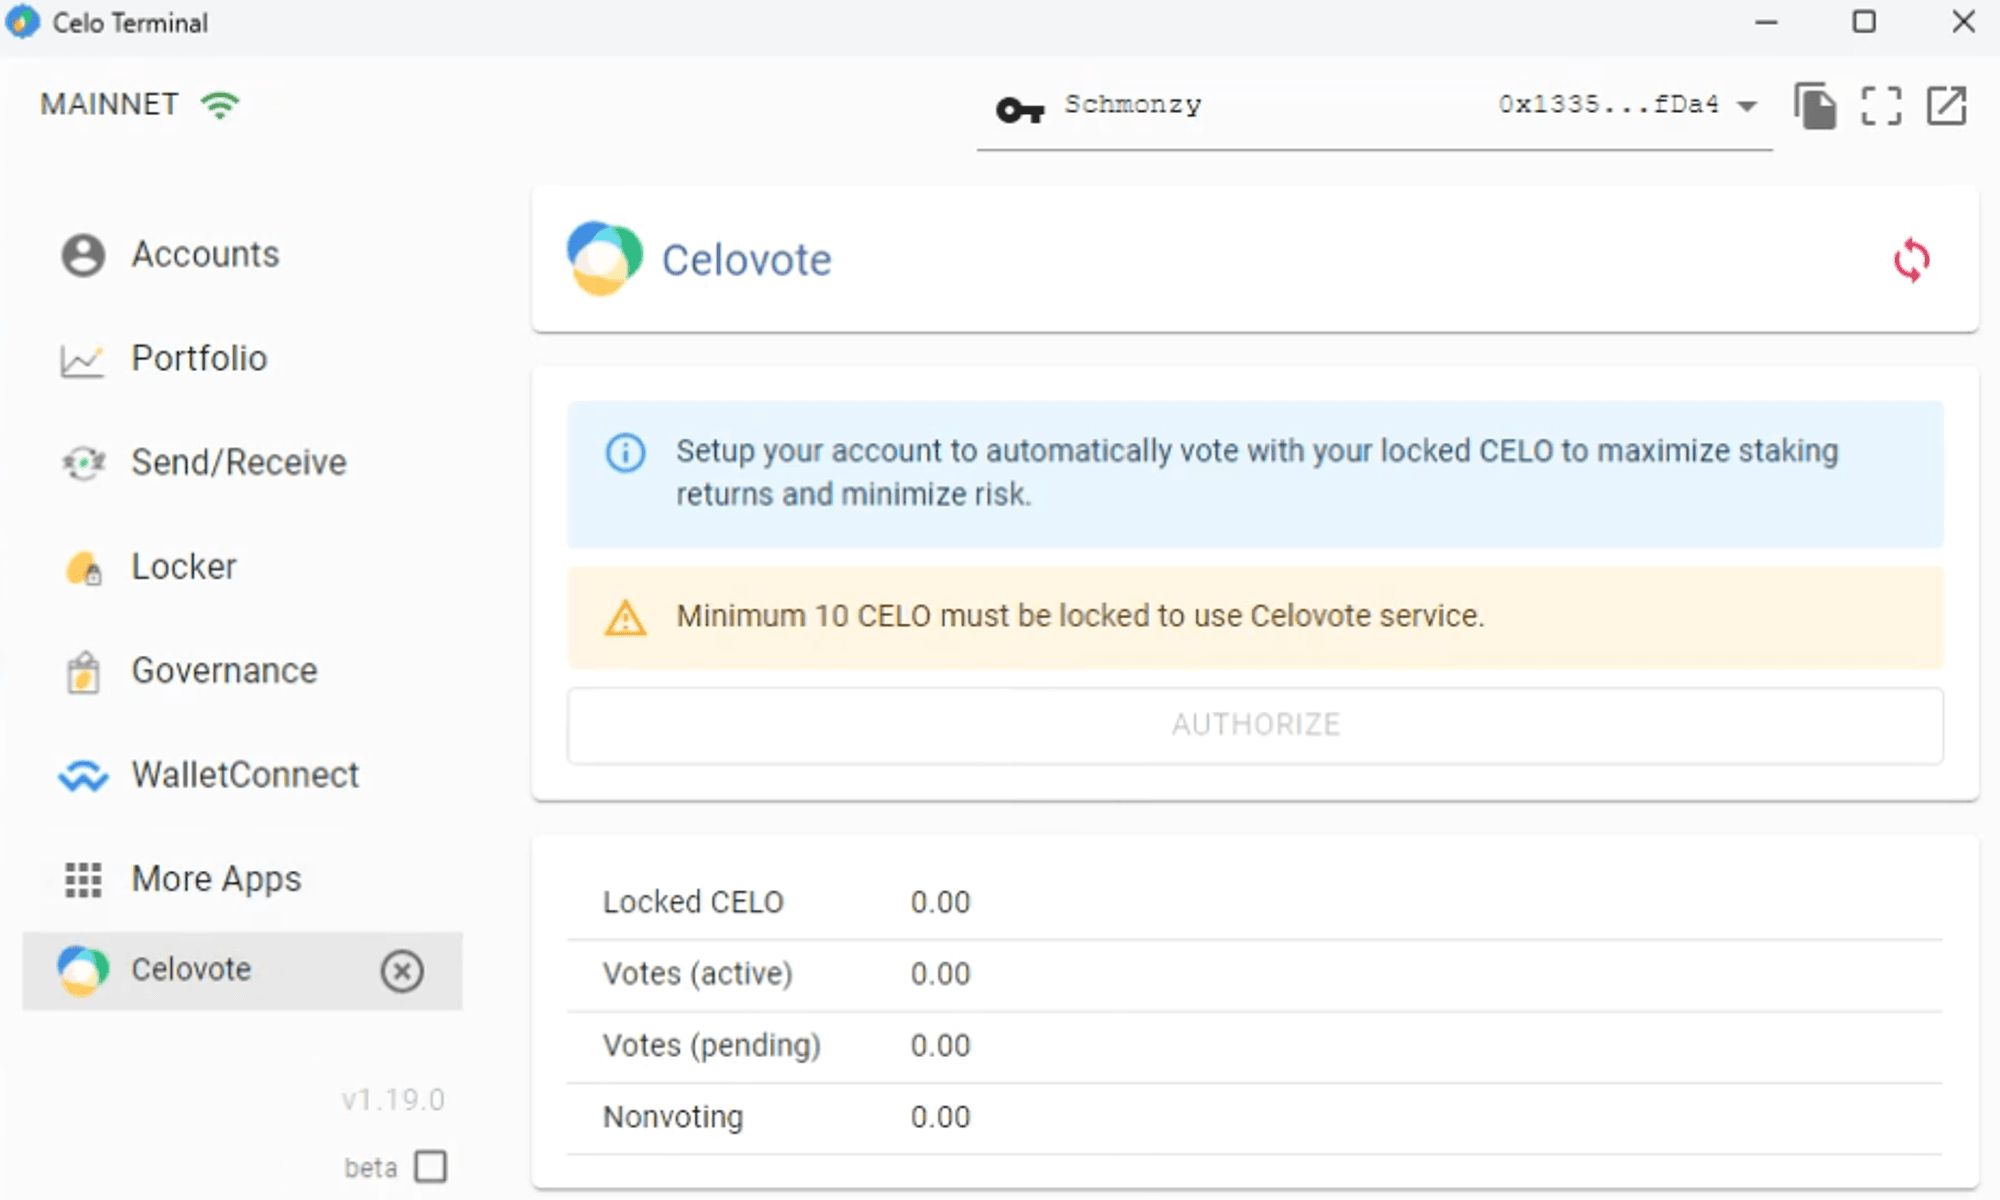Click the Celovote sidebar logo icon
The height and width of the screenshot is (1200, 2000).
[x=83, y=971]
